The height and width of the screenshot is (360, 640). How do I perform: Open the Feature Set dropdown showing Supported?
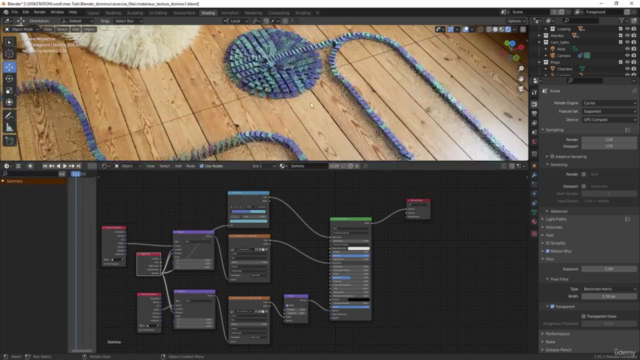[x=609, y=111]
